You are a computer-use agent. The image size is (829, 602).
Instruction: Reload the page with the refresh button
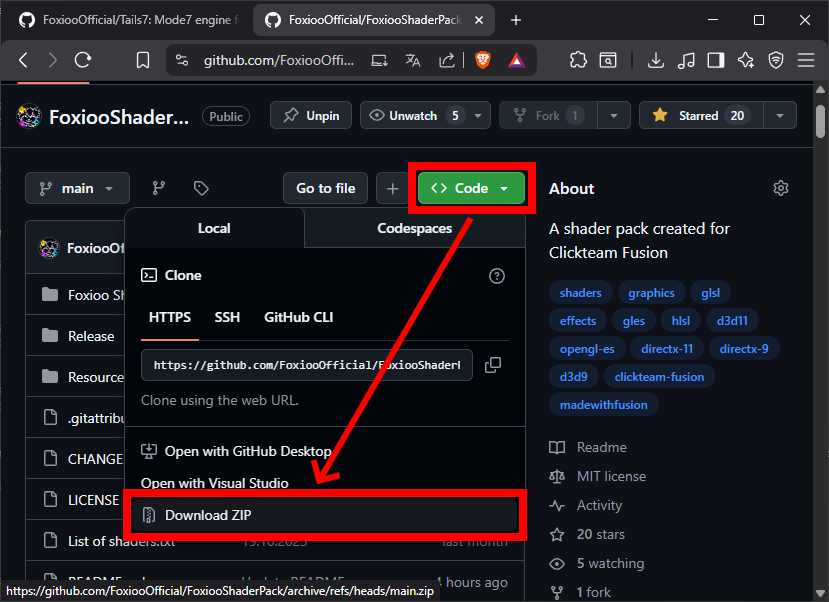point(83,60)
